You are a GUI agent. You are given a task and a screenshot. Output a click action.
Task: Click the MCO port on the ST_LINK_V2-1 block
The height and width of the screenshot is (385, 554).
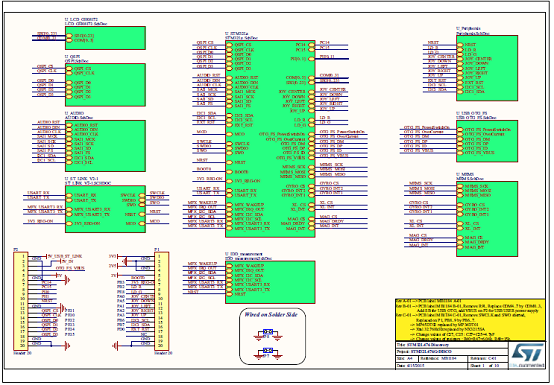click(x=141, y=223)
